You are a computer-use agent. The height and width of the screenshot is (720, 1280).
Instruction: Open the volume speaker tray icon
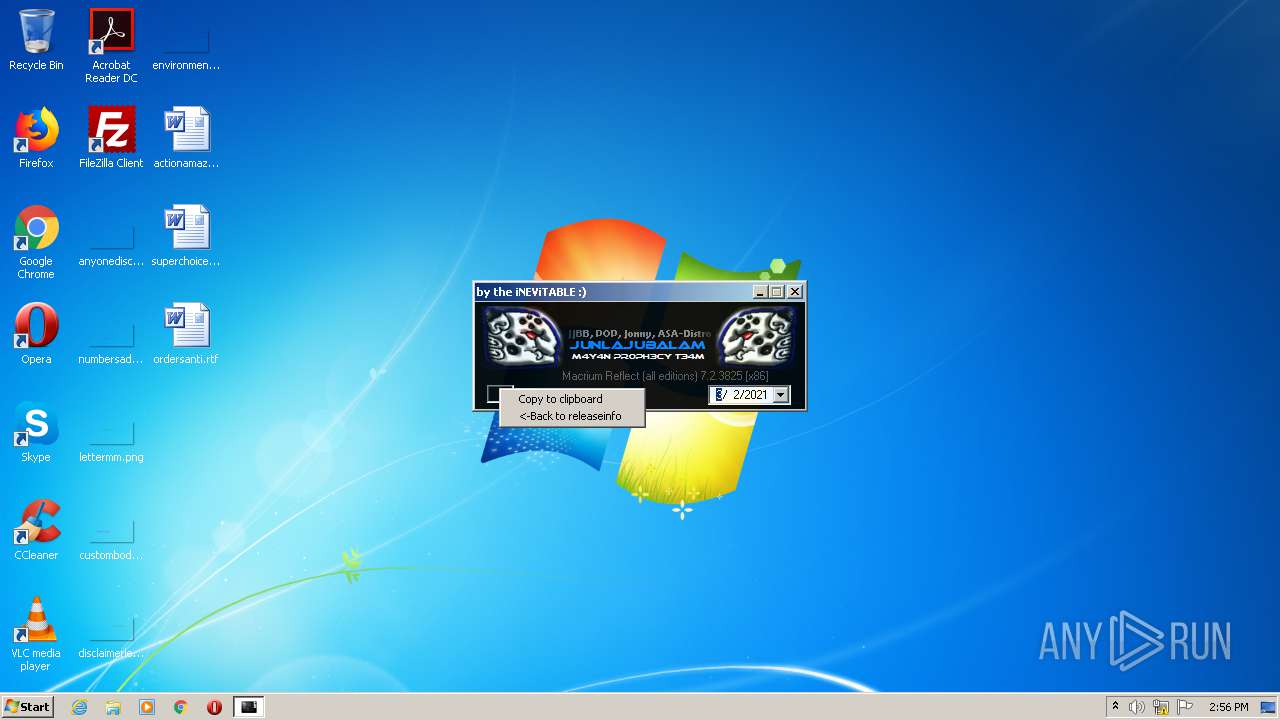pos(1137,707)
